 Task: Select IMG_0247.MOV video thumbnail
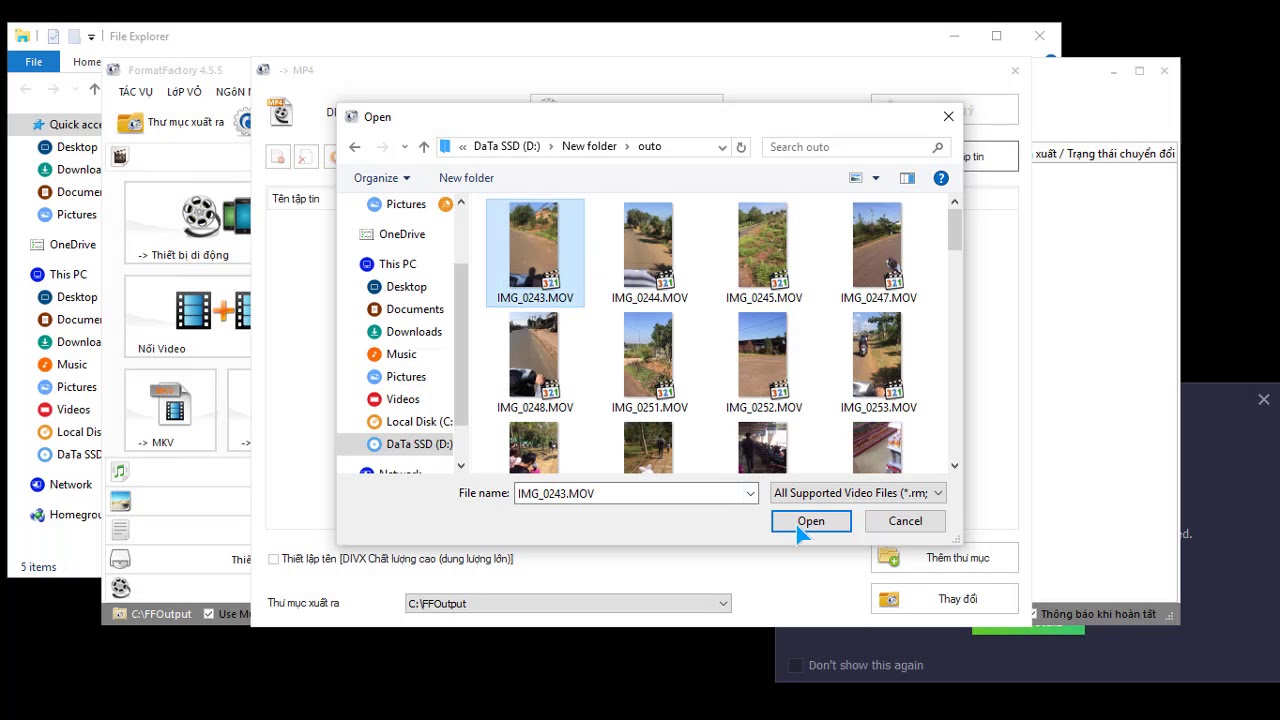(x=878, y=253)
